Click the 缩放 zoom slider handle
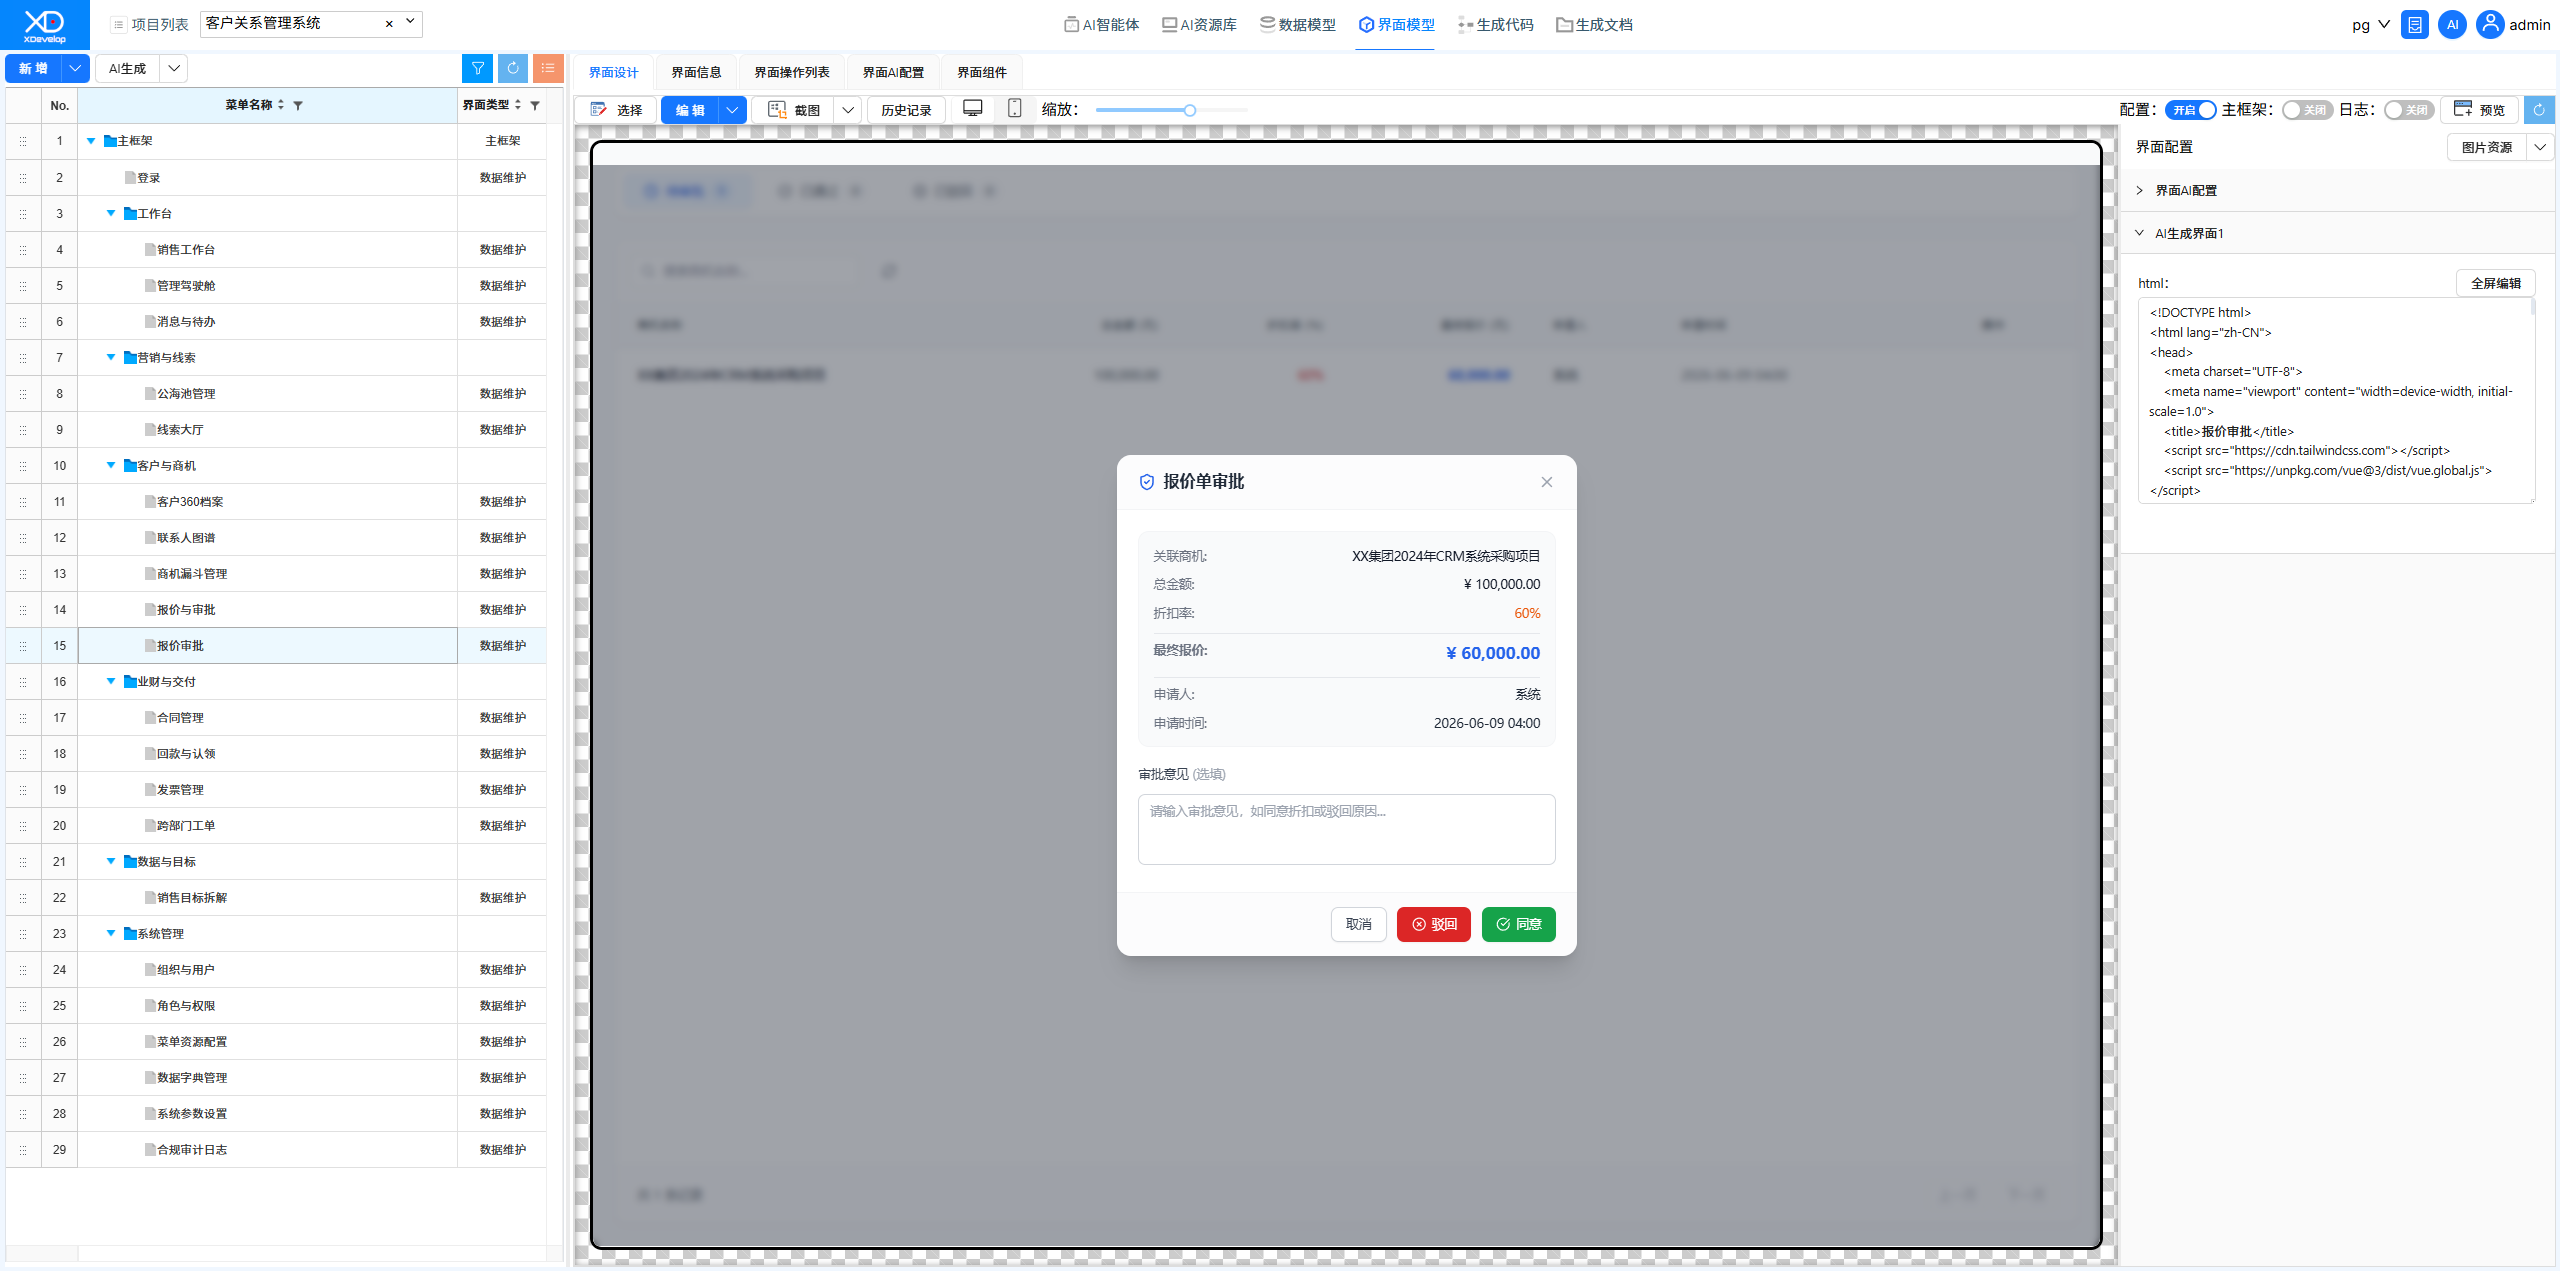The height and width of the screenshot is (1271, 2560). pos(1190,110)
